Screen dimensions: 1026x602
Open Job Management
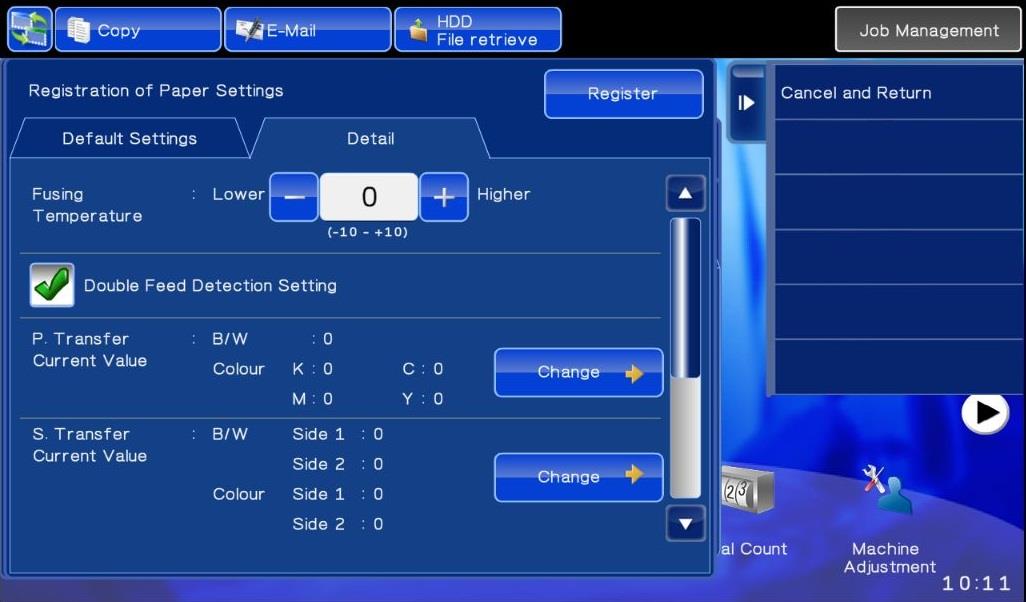click(928, 30)
